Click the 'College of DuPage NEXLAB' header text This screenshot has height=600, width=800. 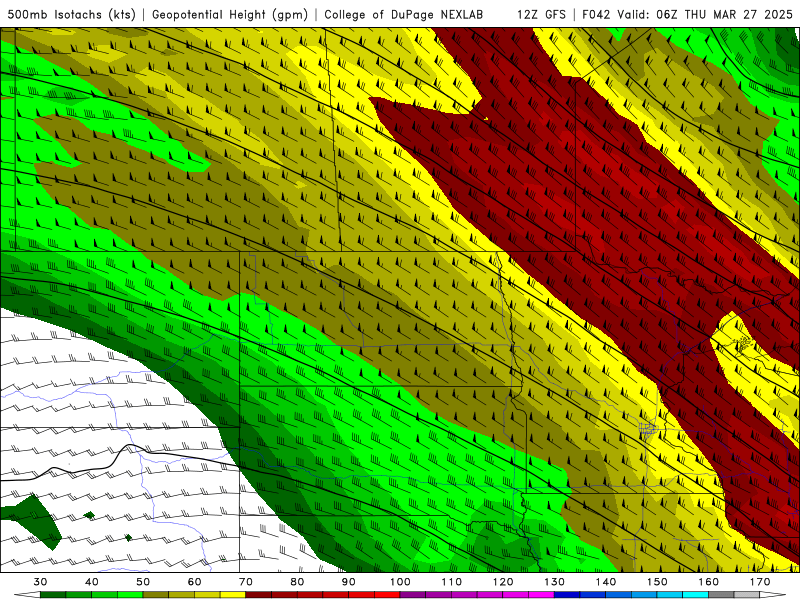tap(404, 14)
